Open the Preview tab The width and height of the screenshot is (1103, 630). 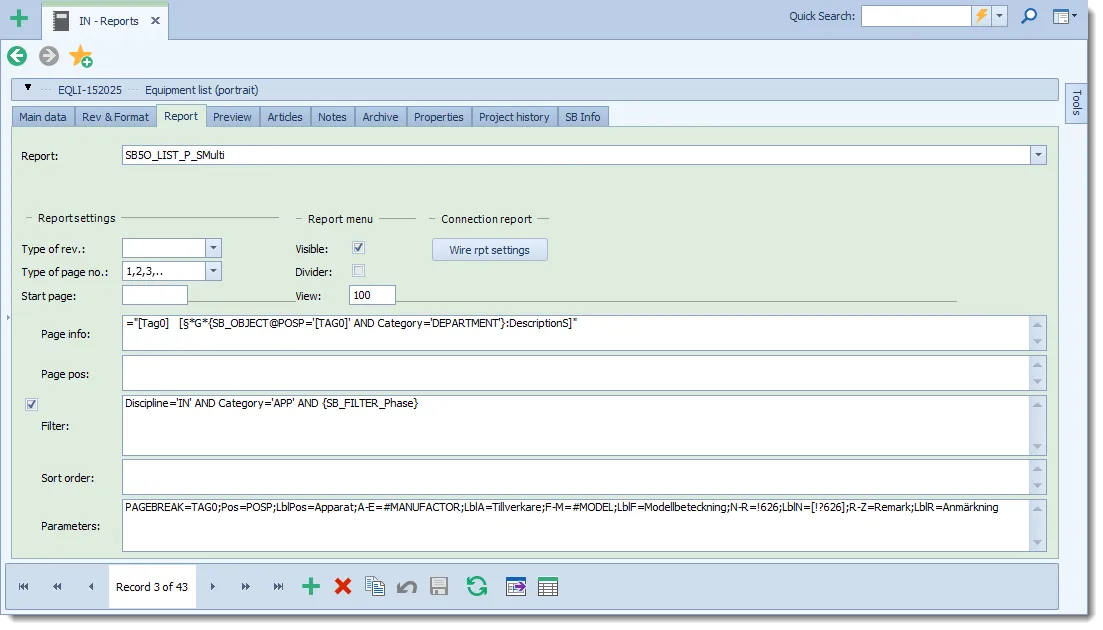(232, 117)
